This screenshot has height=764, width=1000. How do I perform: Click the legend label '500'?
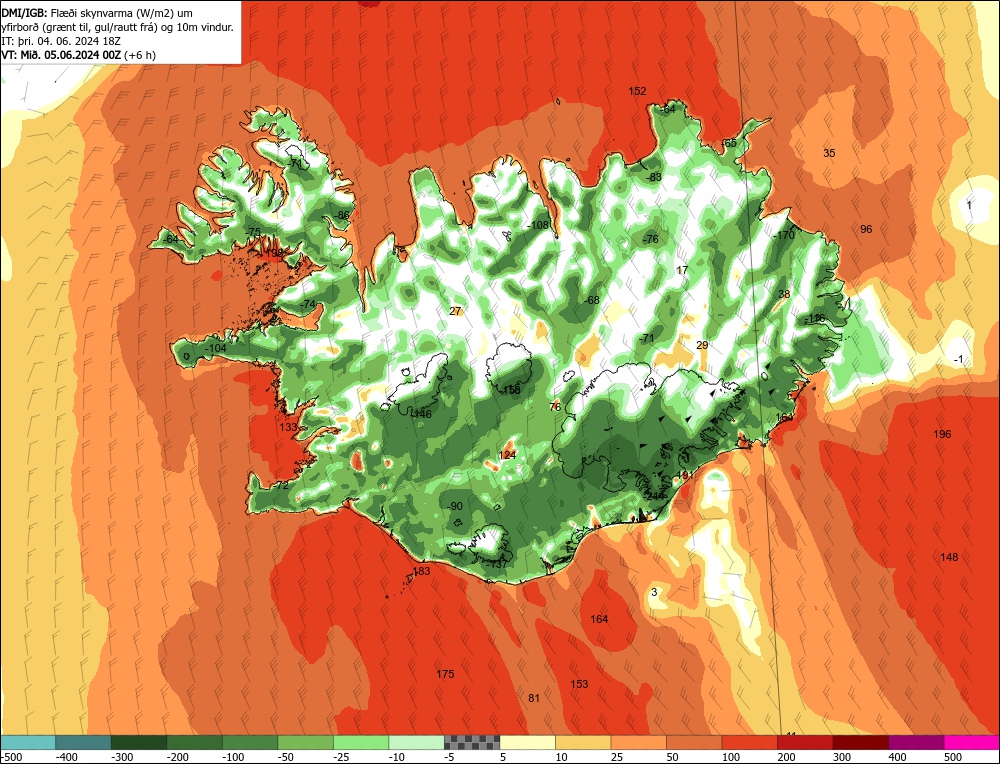[952, 757]
